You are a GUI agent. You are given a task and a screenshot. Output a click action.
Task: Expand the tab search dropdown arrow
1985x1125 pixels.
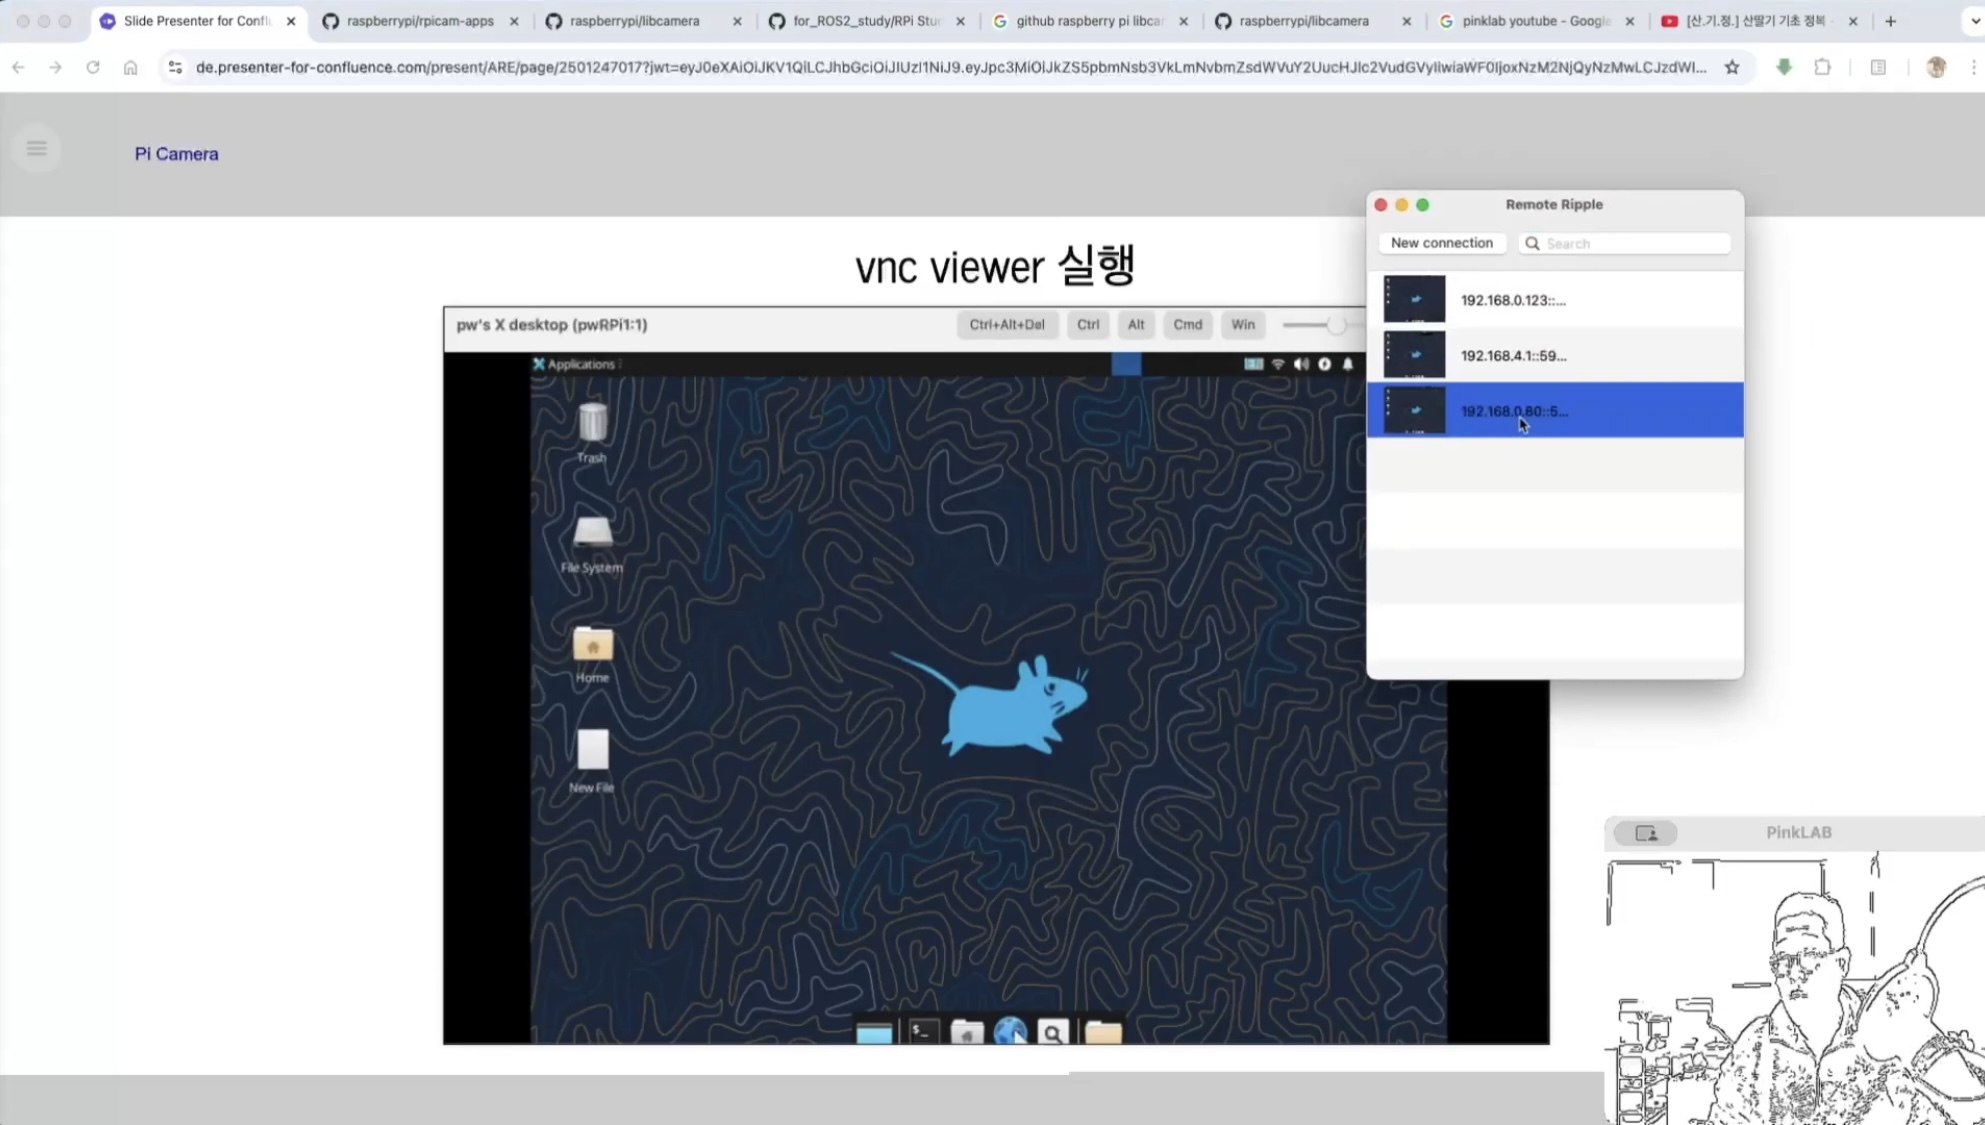point(1974,21)
